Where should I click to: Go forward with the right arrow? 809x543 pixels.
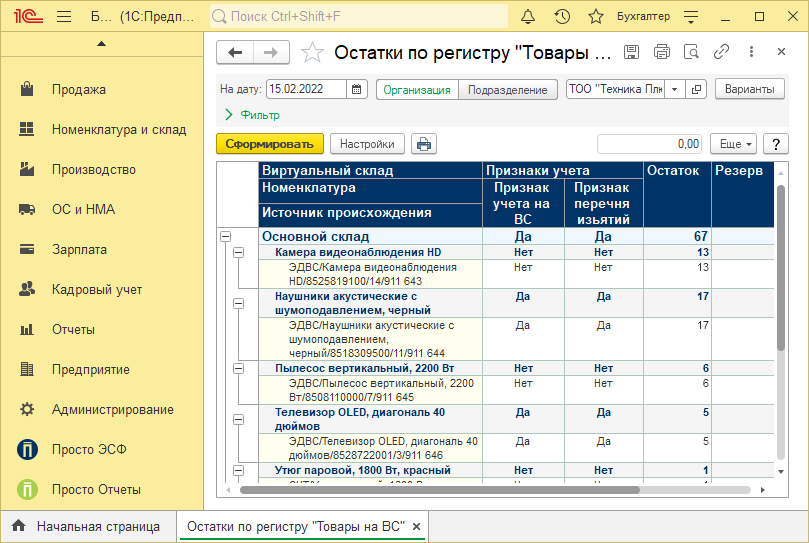(x=271, y=52)
